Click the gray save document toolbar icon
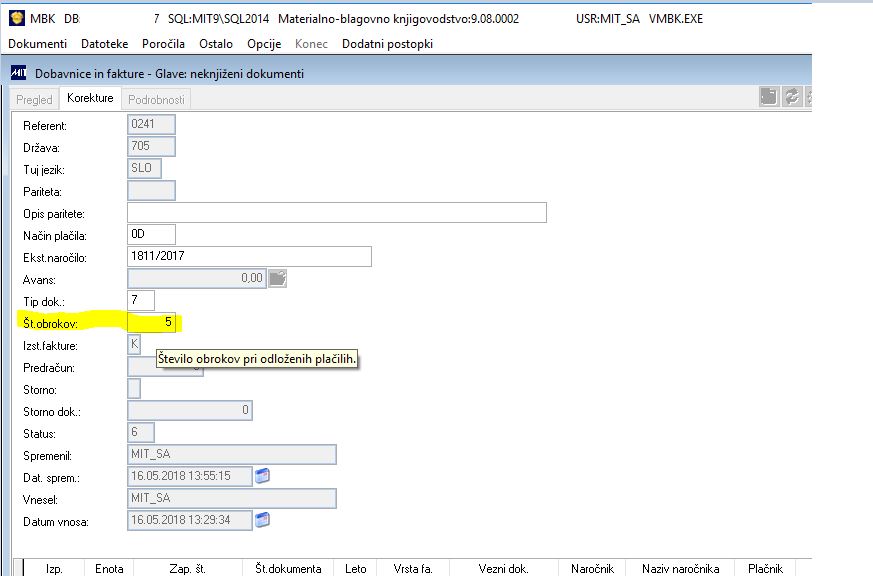 click(768, 97)
